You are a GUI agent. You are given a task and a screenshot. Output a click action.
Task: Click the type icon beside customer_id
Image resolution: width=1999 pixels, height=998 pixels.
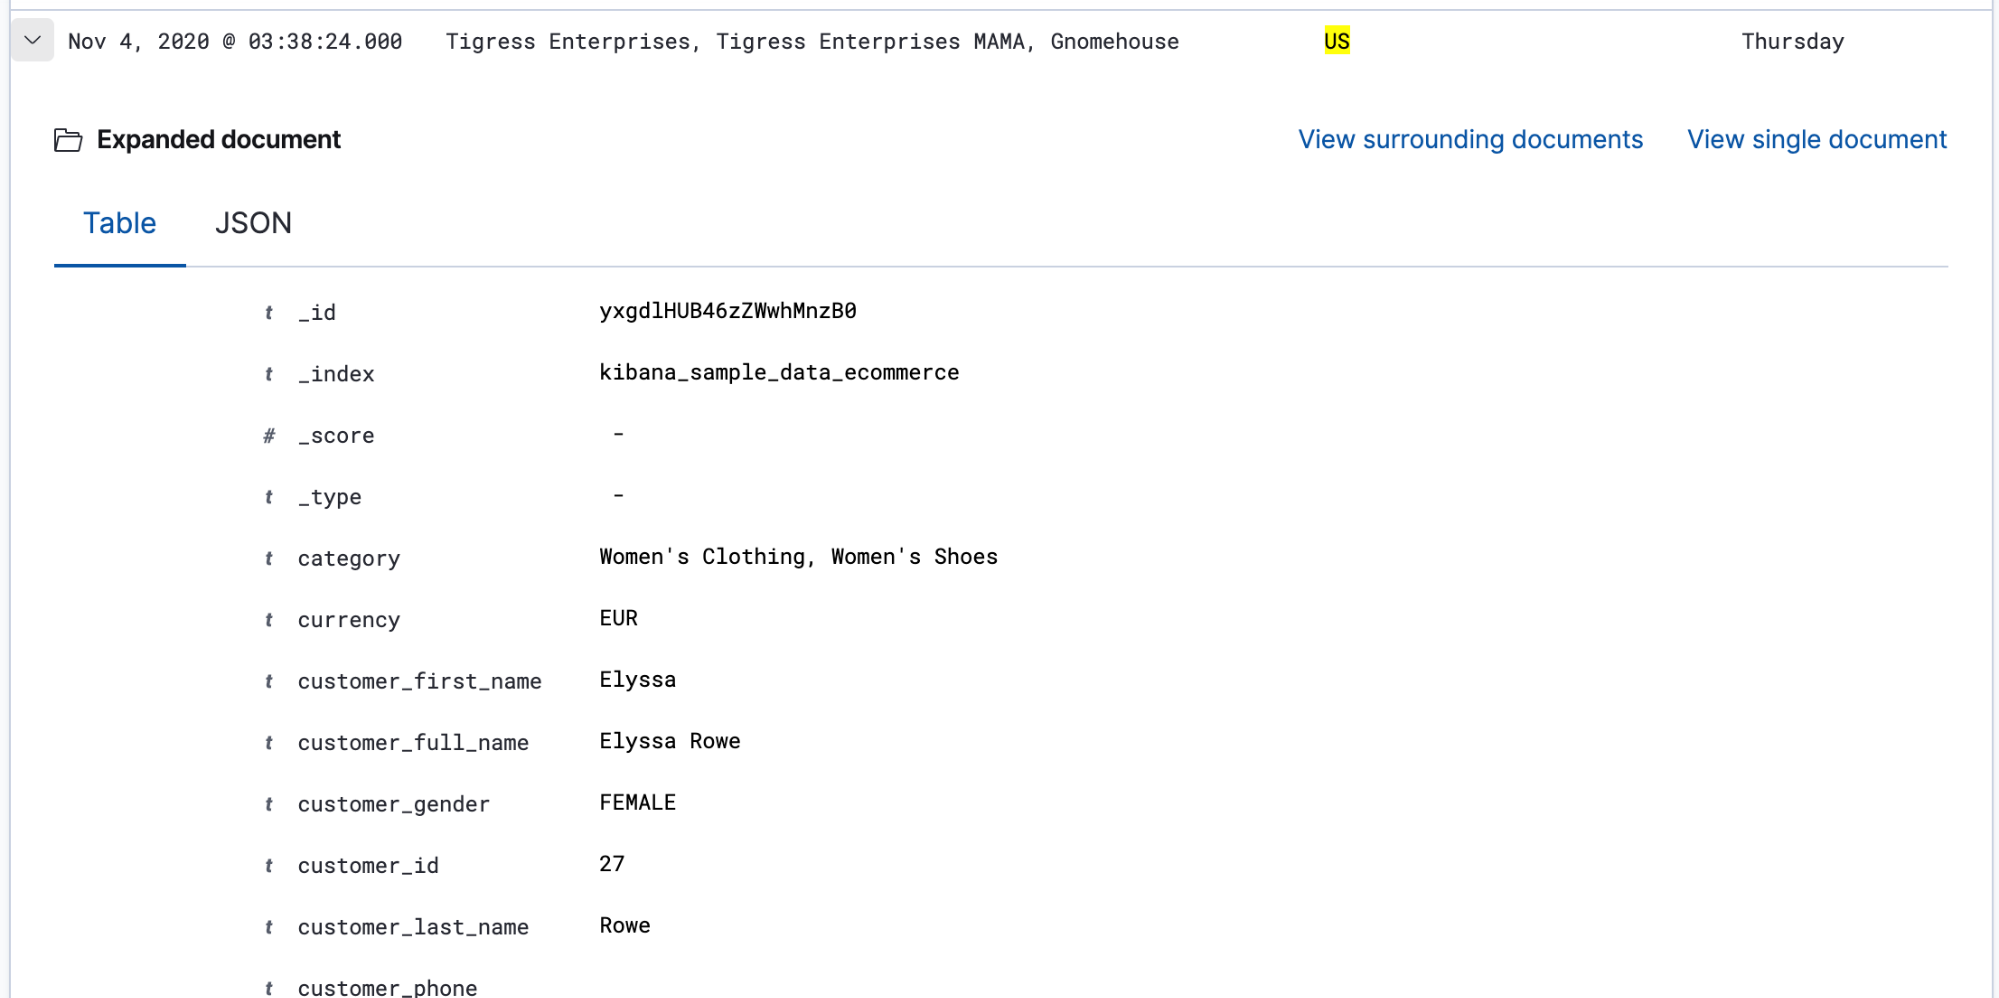pyautogui.click(x=269, y=866)
